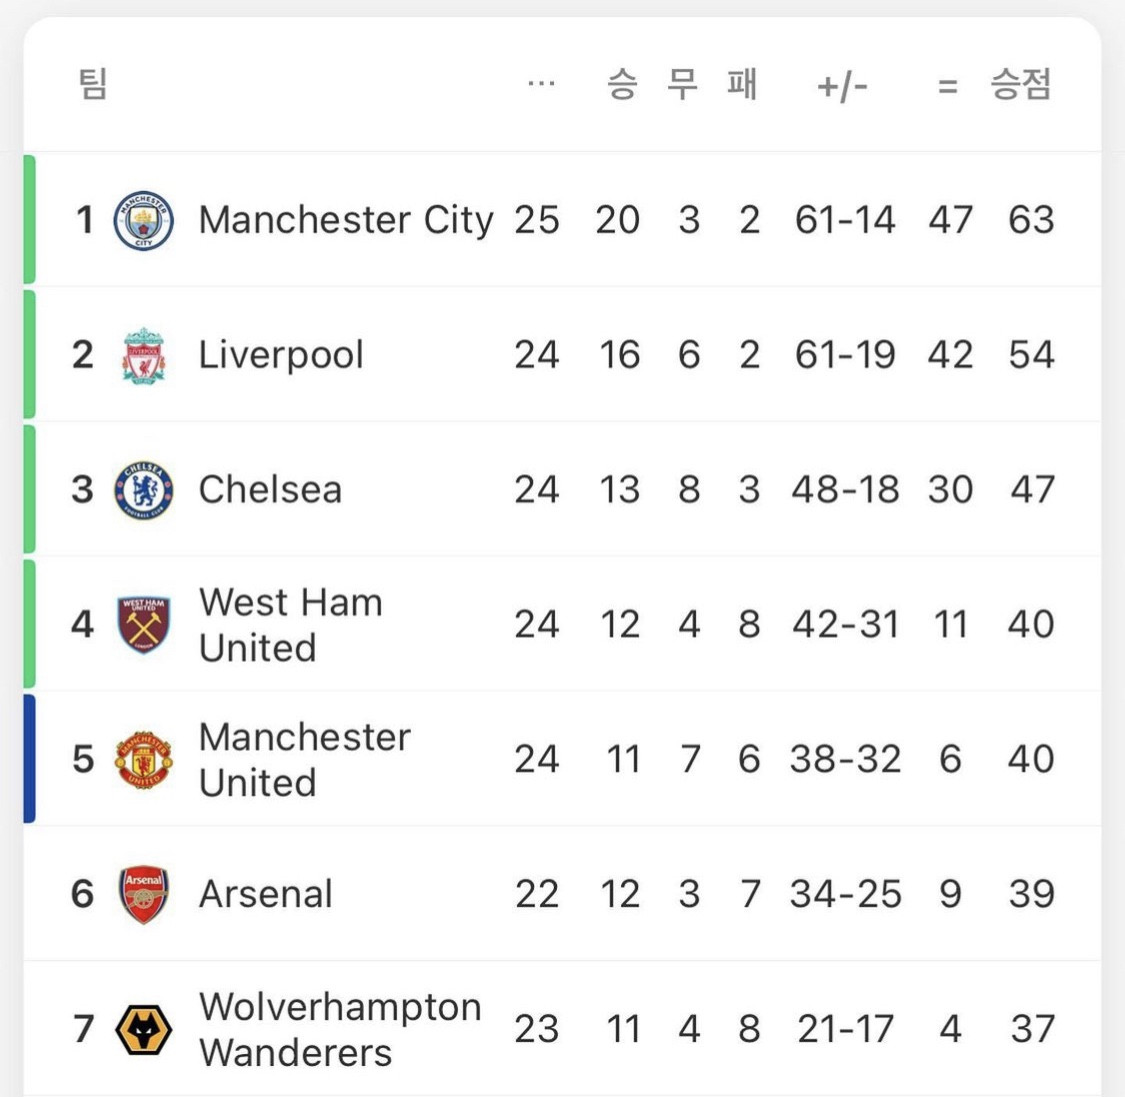1125x1097 pixels.
Task: Open the Liverpool team name link
Action: tap(281, 354)
